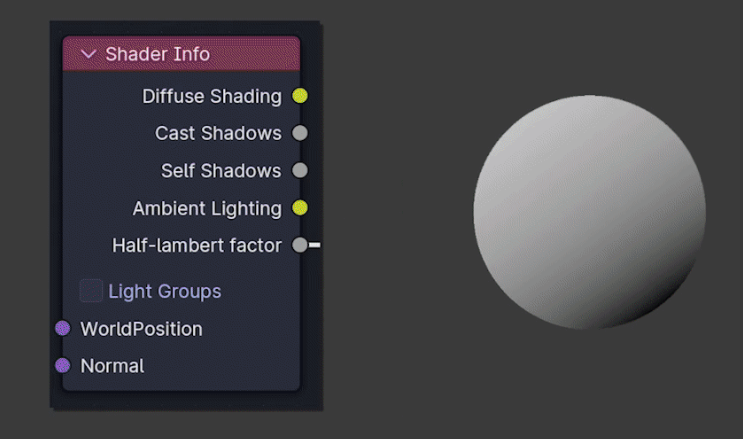
Task: Click the Light Groups label text
Action: (164, 292)
